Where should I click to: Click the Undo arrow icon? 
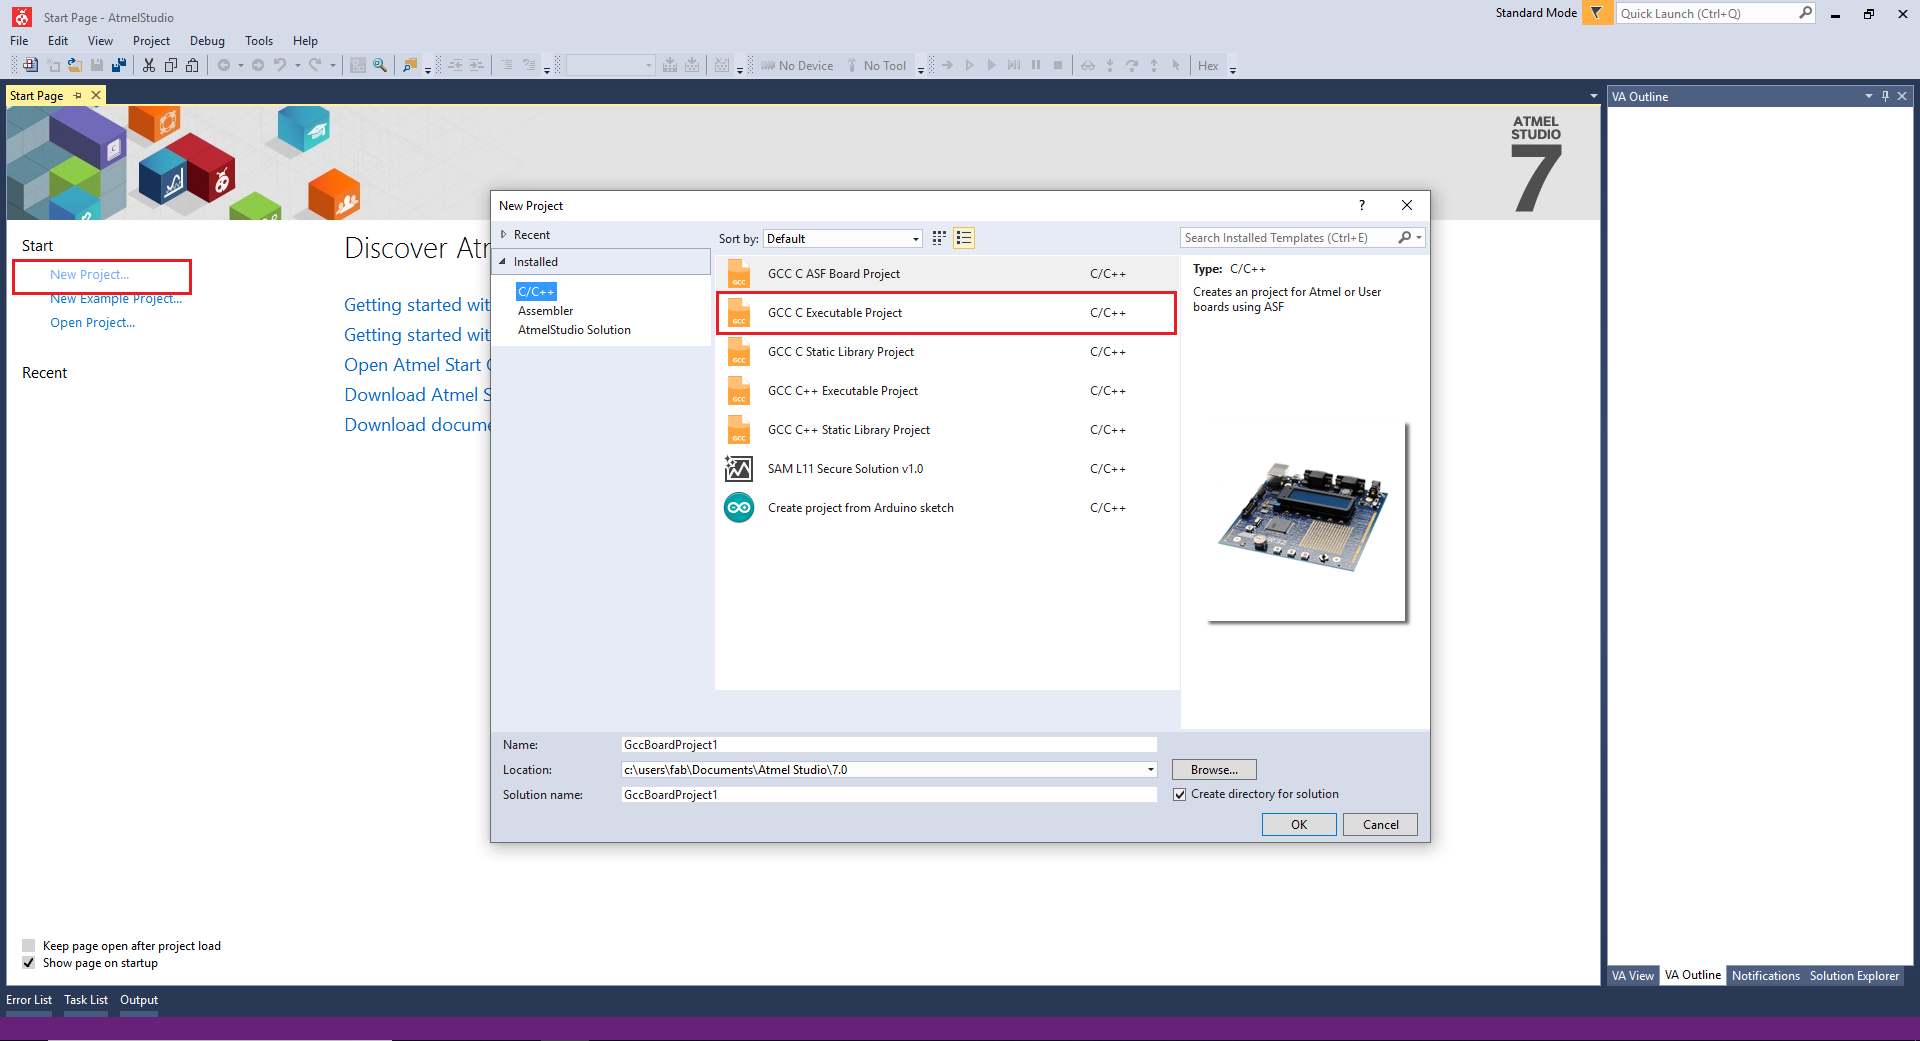pyautogui.click(x=280, y=66)
